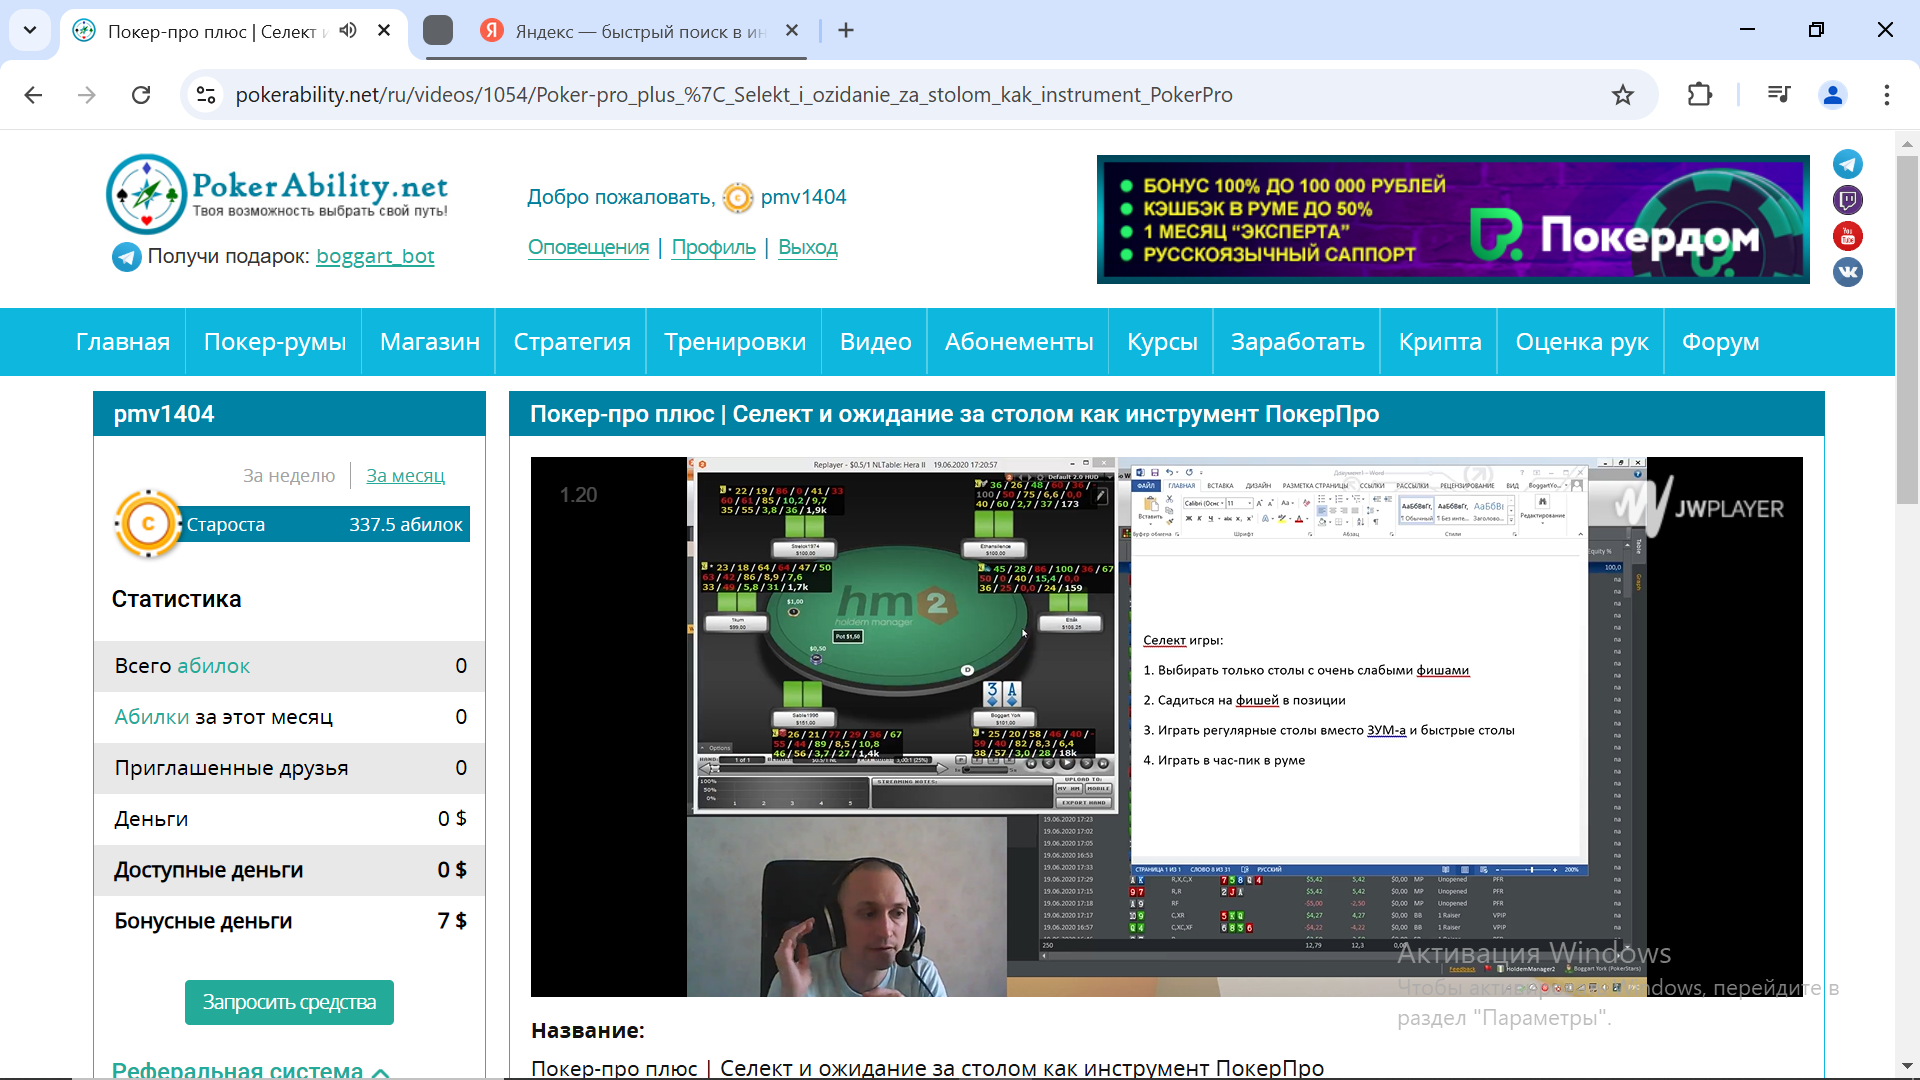View site information icon in address bar
Screen dimensions: 1920x1080
tap(206, 95)
